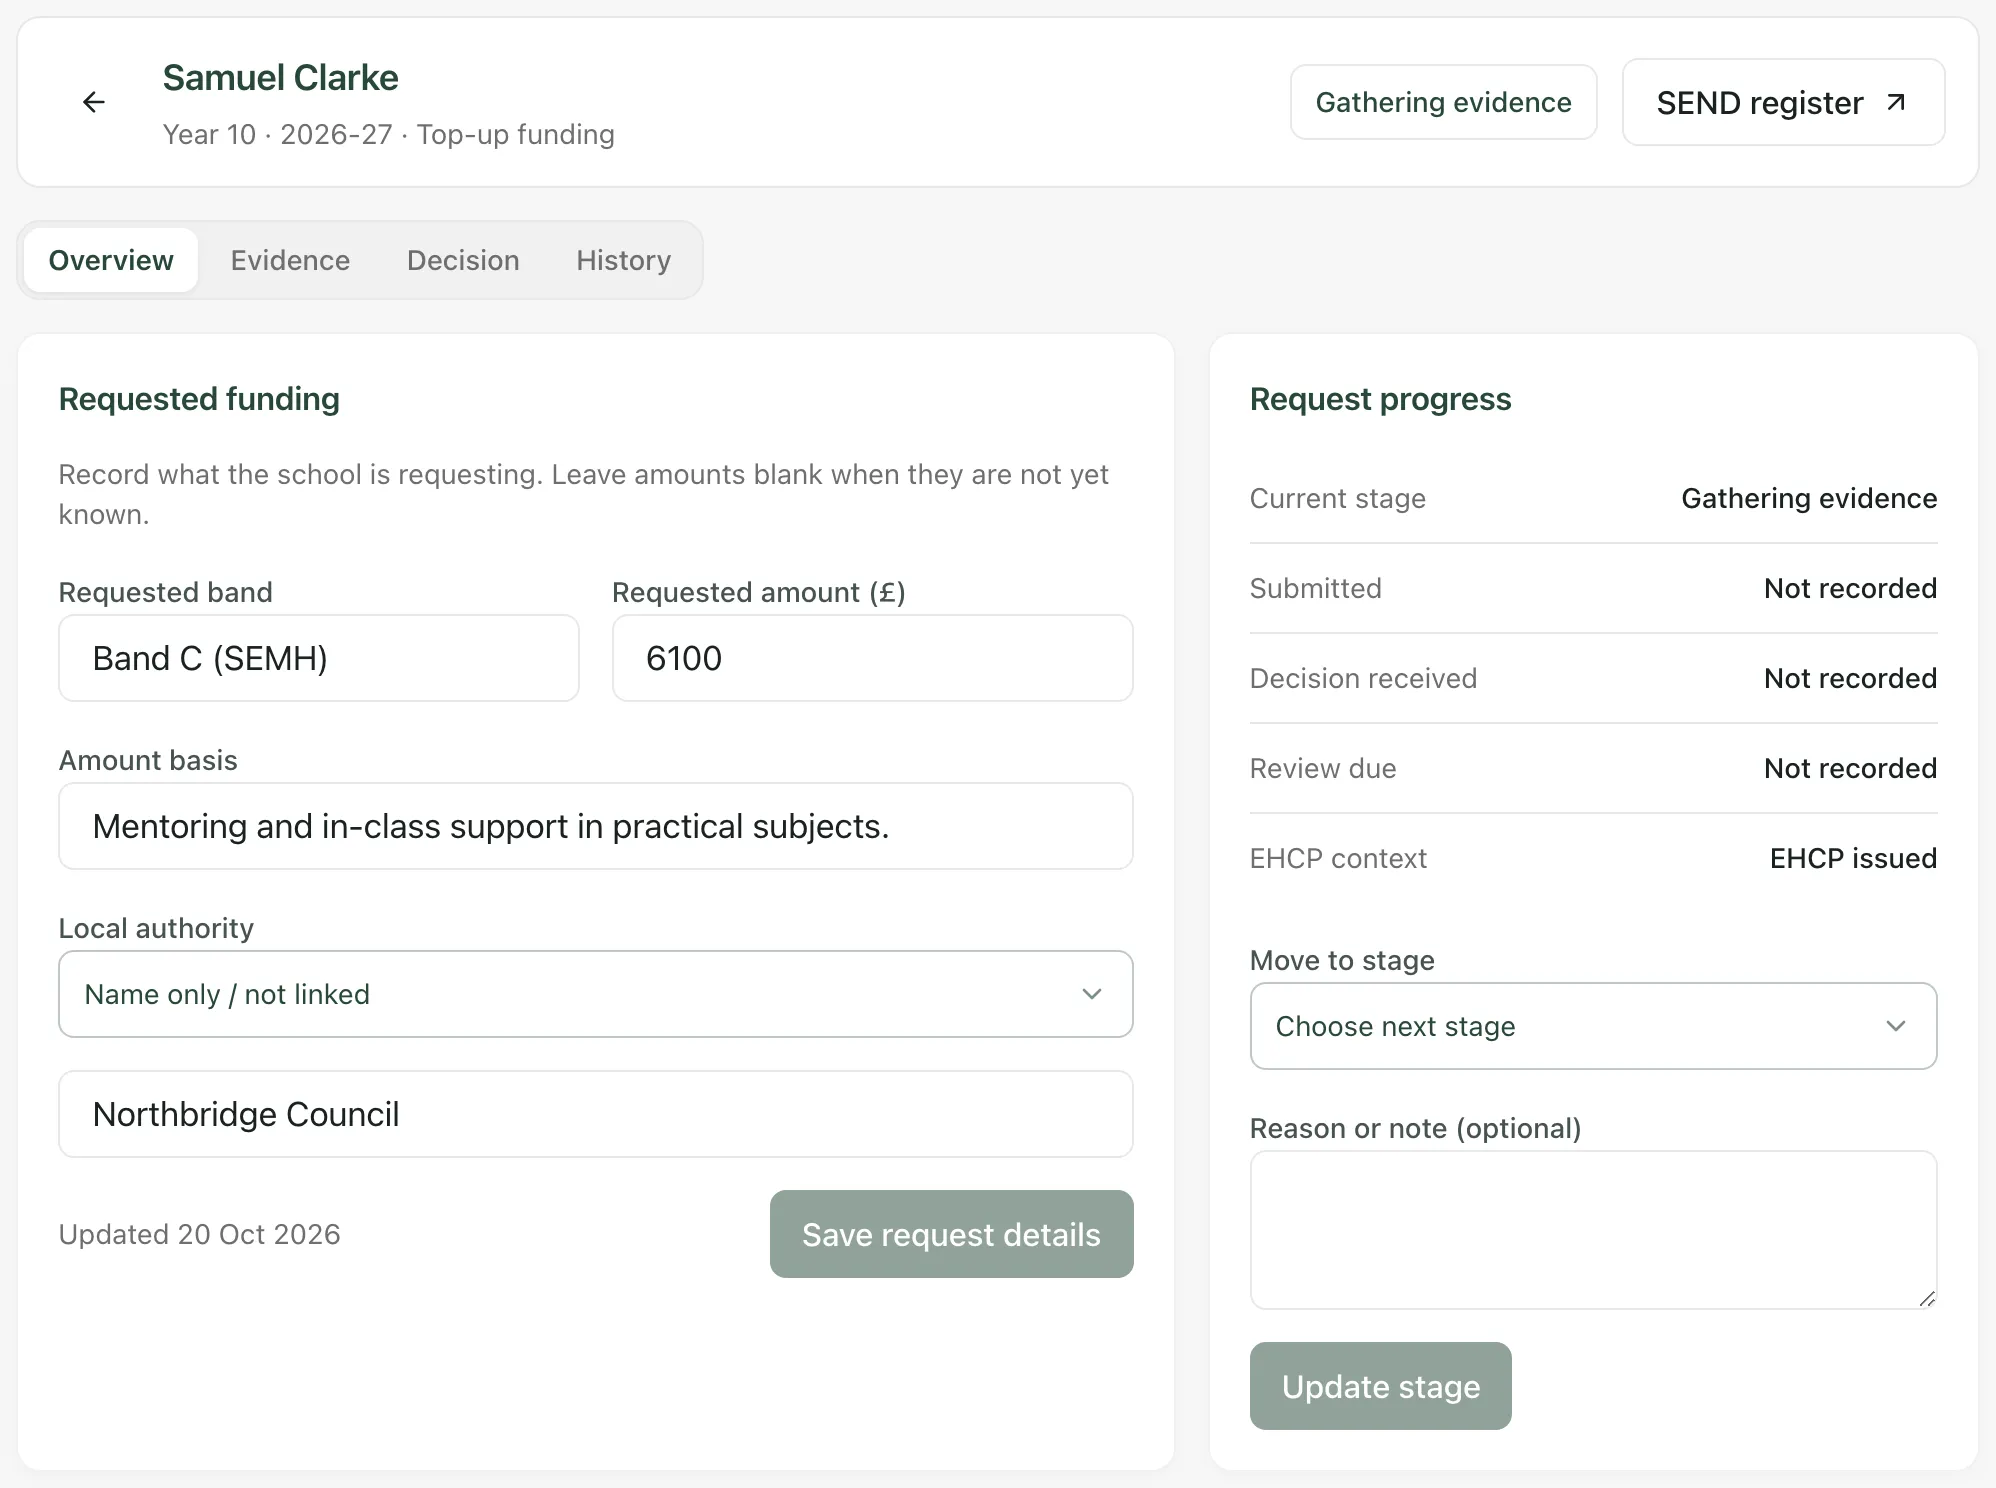Open the Local authority 'Name only / not linked' dropdown
The width and height of the screenshot is (1996, 1488).
(x=596, y=994)
